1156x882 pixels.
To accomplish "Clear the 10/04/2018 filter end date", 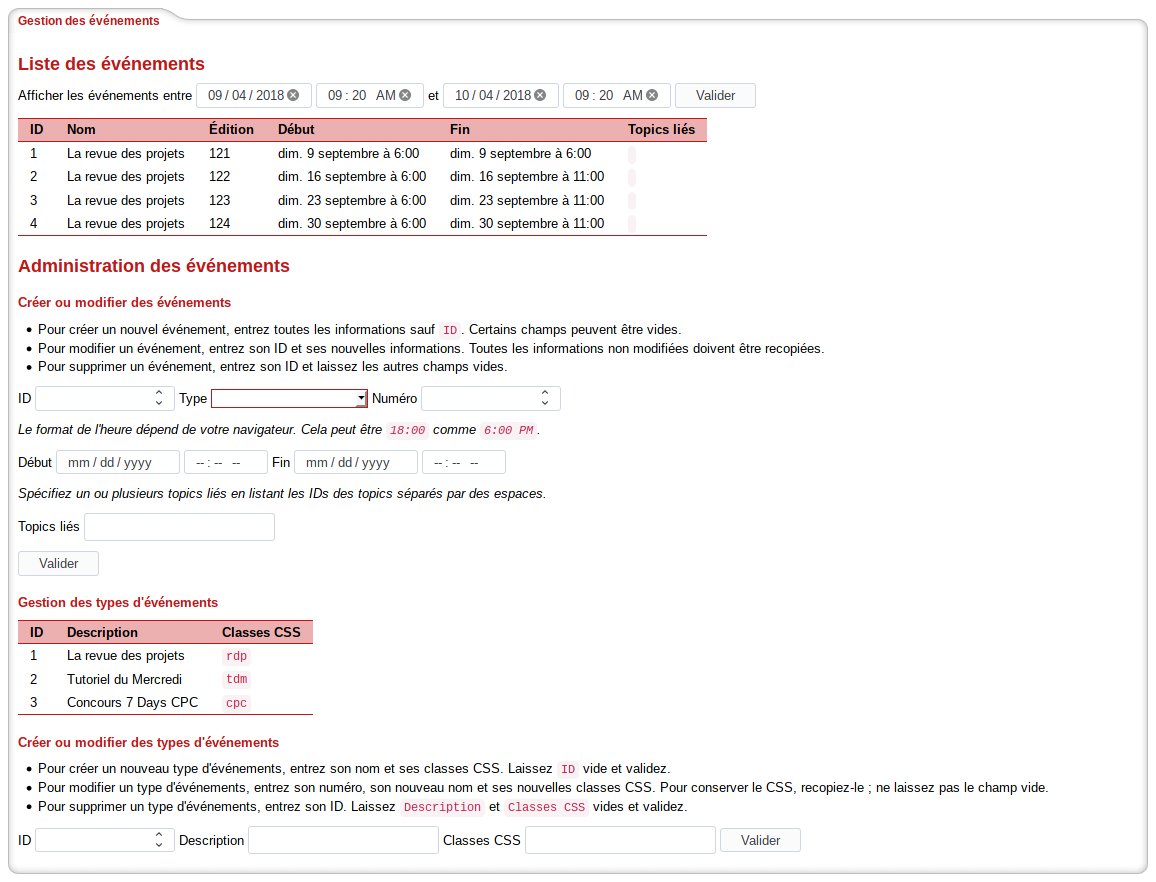I will click(x=540, y=95).
